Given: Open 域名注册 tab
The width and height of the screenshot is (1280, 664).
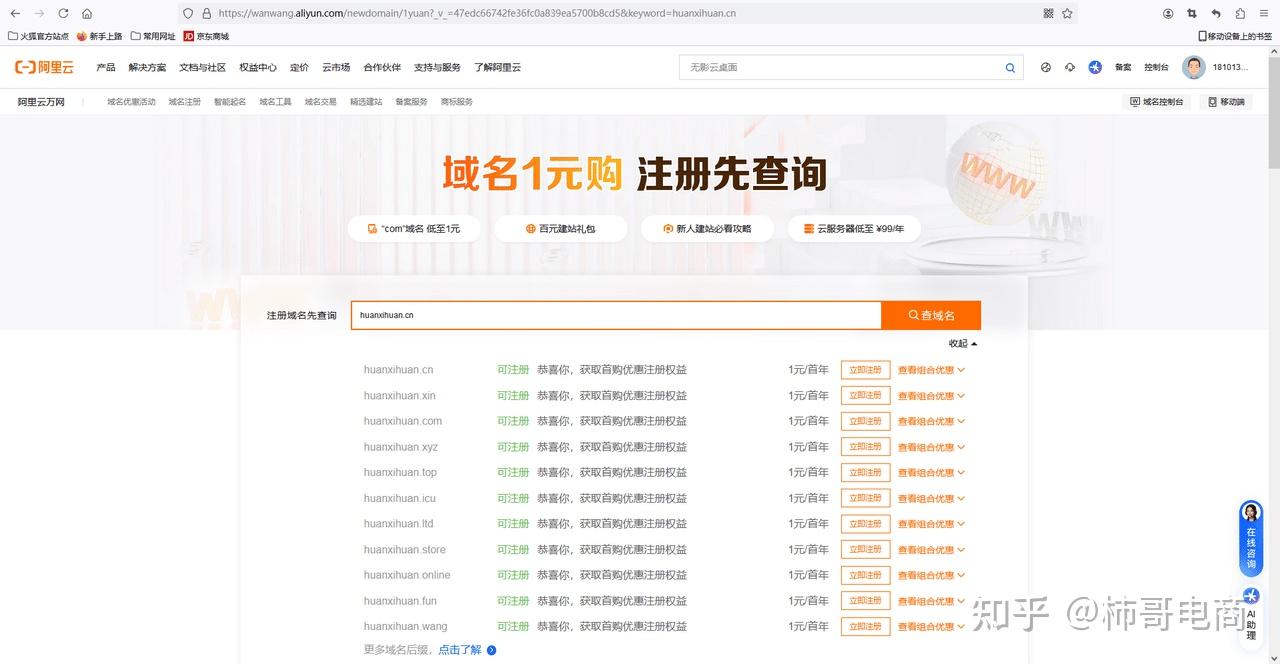Looking at the screenshot, I should click(184, 102).
